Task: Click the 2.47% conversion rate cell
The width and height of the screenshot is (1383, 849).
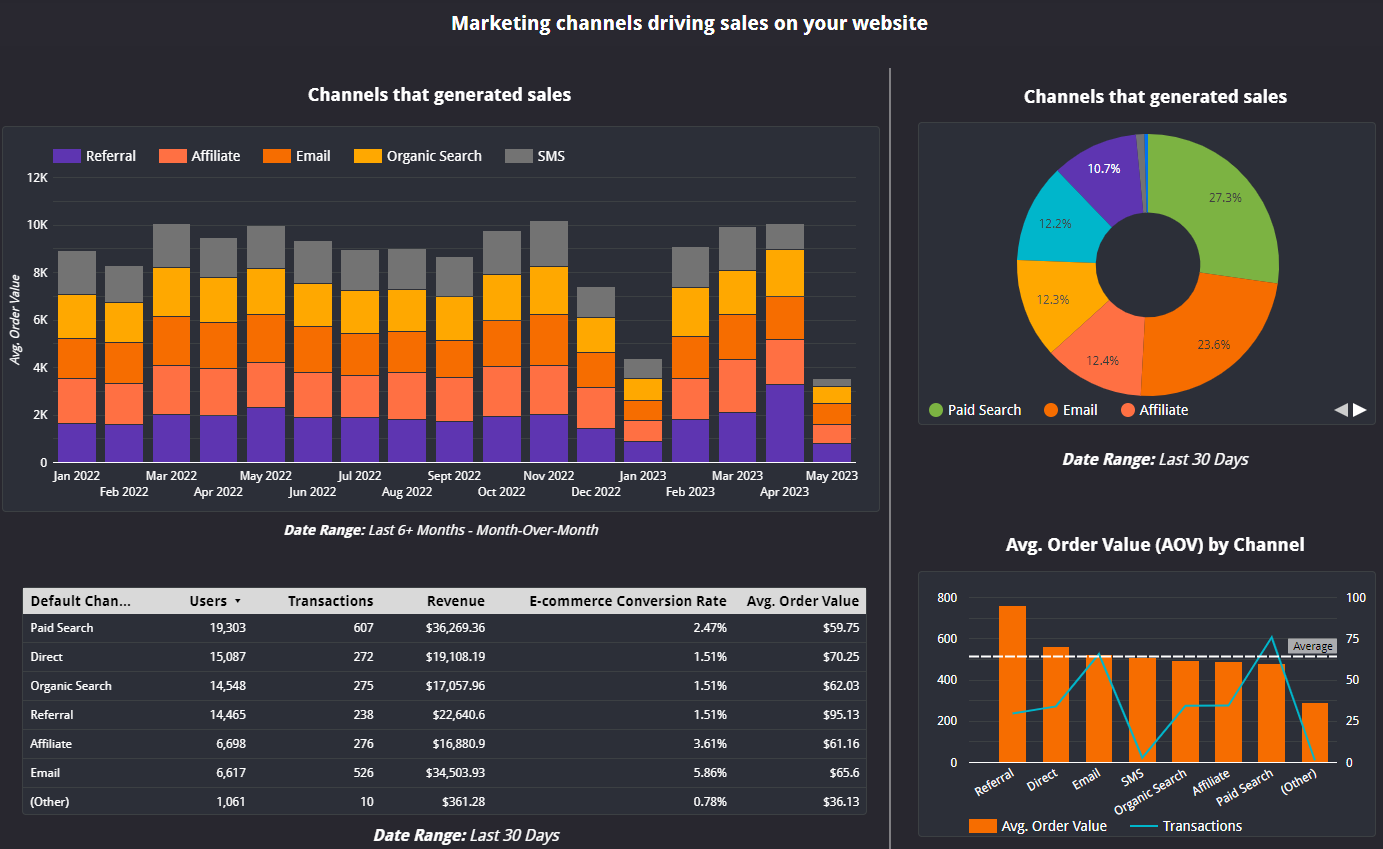Action: click(709, 628)
